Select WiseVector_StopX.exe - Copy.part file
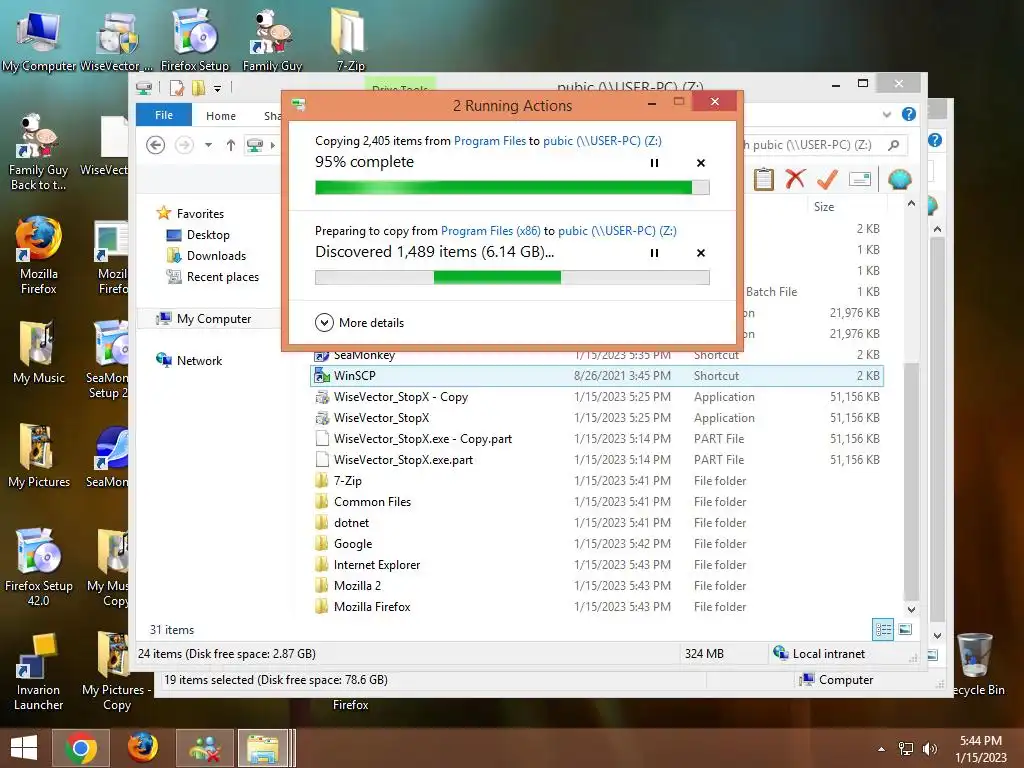1024x768 pixels. pyautogui.click(x=597, y=439)
